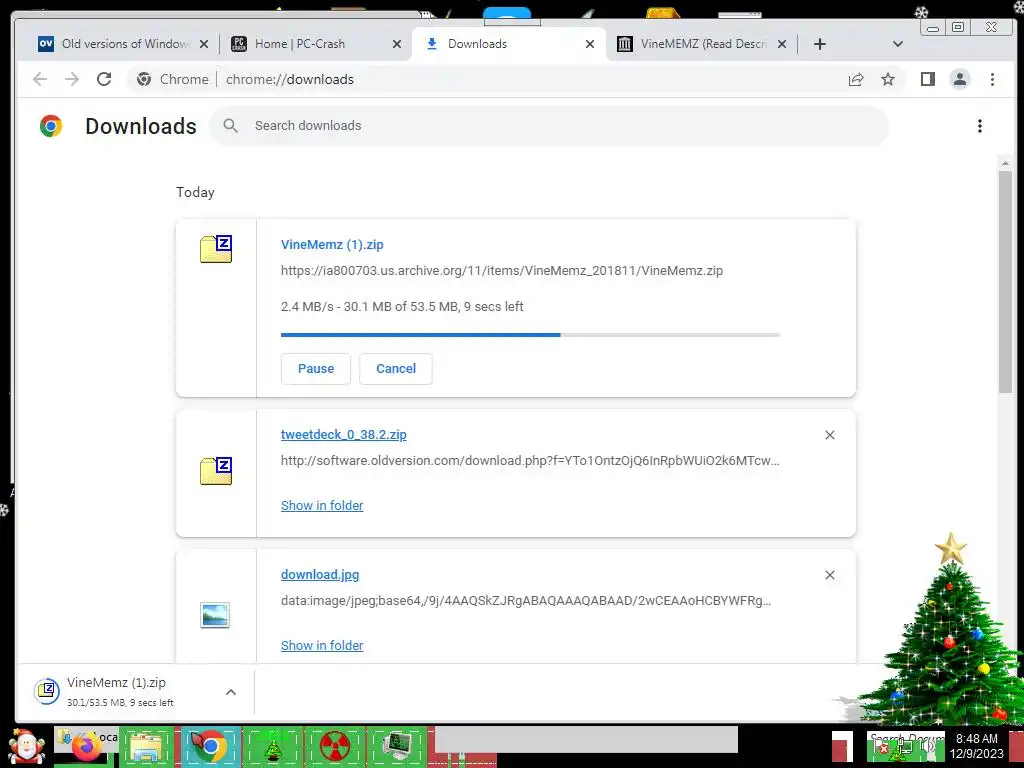Go back using the browser back arrow

click(x=40, y=79)
